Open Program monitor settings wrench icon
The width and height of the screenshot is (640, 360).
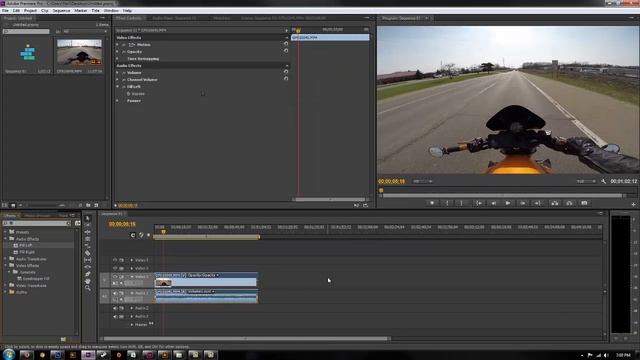603,181
